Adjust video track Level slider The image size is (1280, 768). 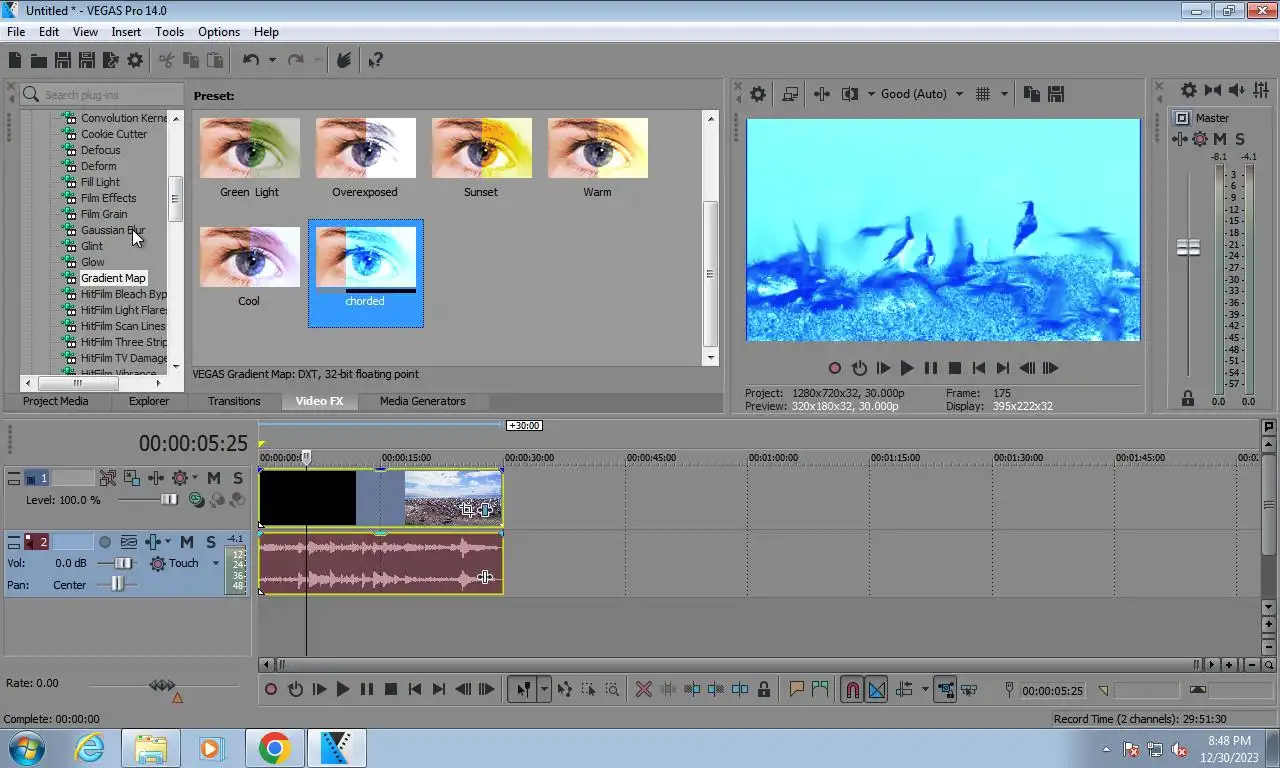point(169,499)
